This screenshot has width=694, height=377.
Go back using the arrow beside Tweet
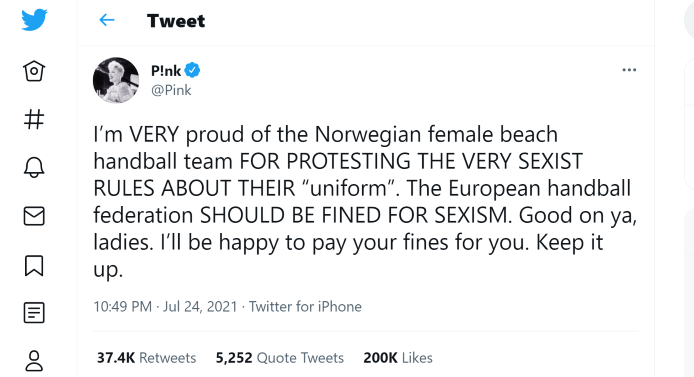(107, 20)
